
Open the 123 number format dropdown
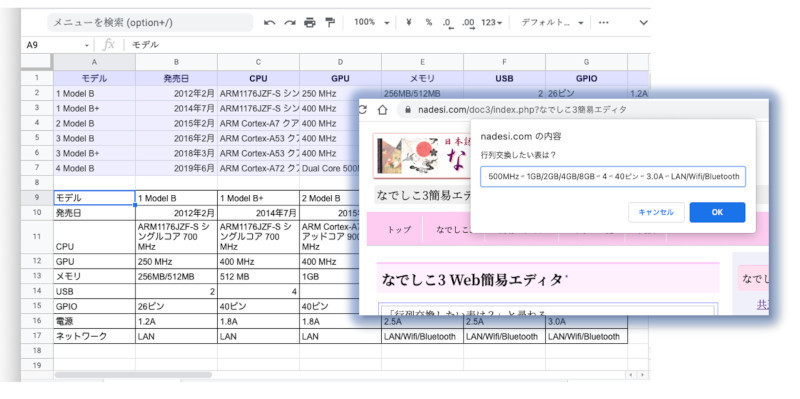(x=491, y=22)
